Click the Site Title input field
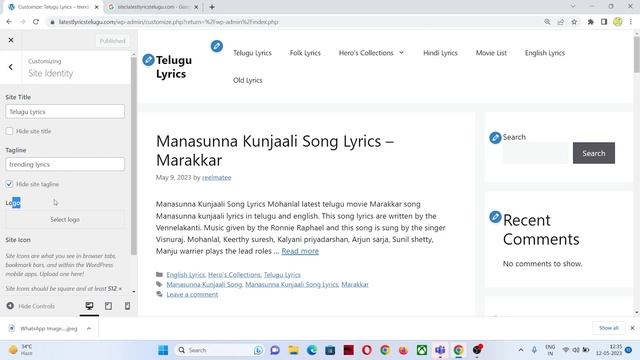The image size is (640, 360). [65, 111]
